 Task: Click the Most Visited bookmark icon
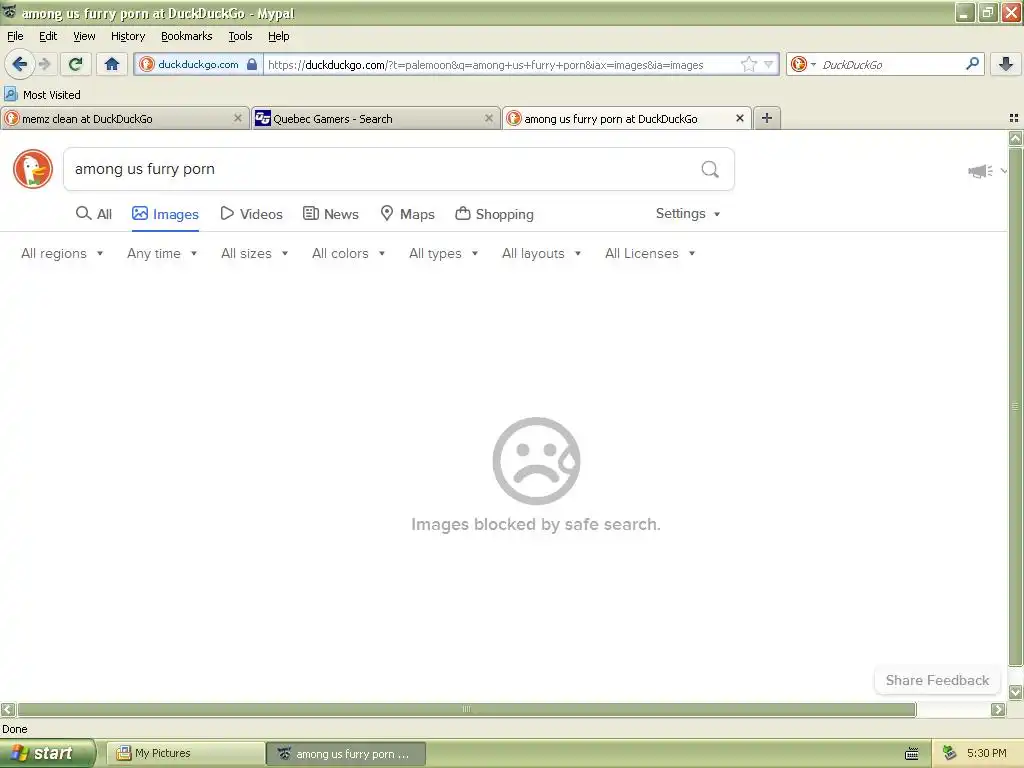10,95
